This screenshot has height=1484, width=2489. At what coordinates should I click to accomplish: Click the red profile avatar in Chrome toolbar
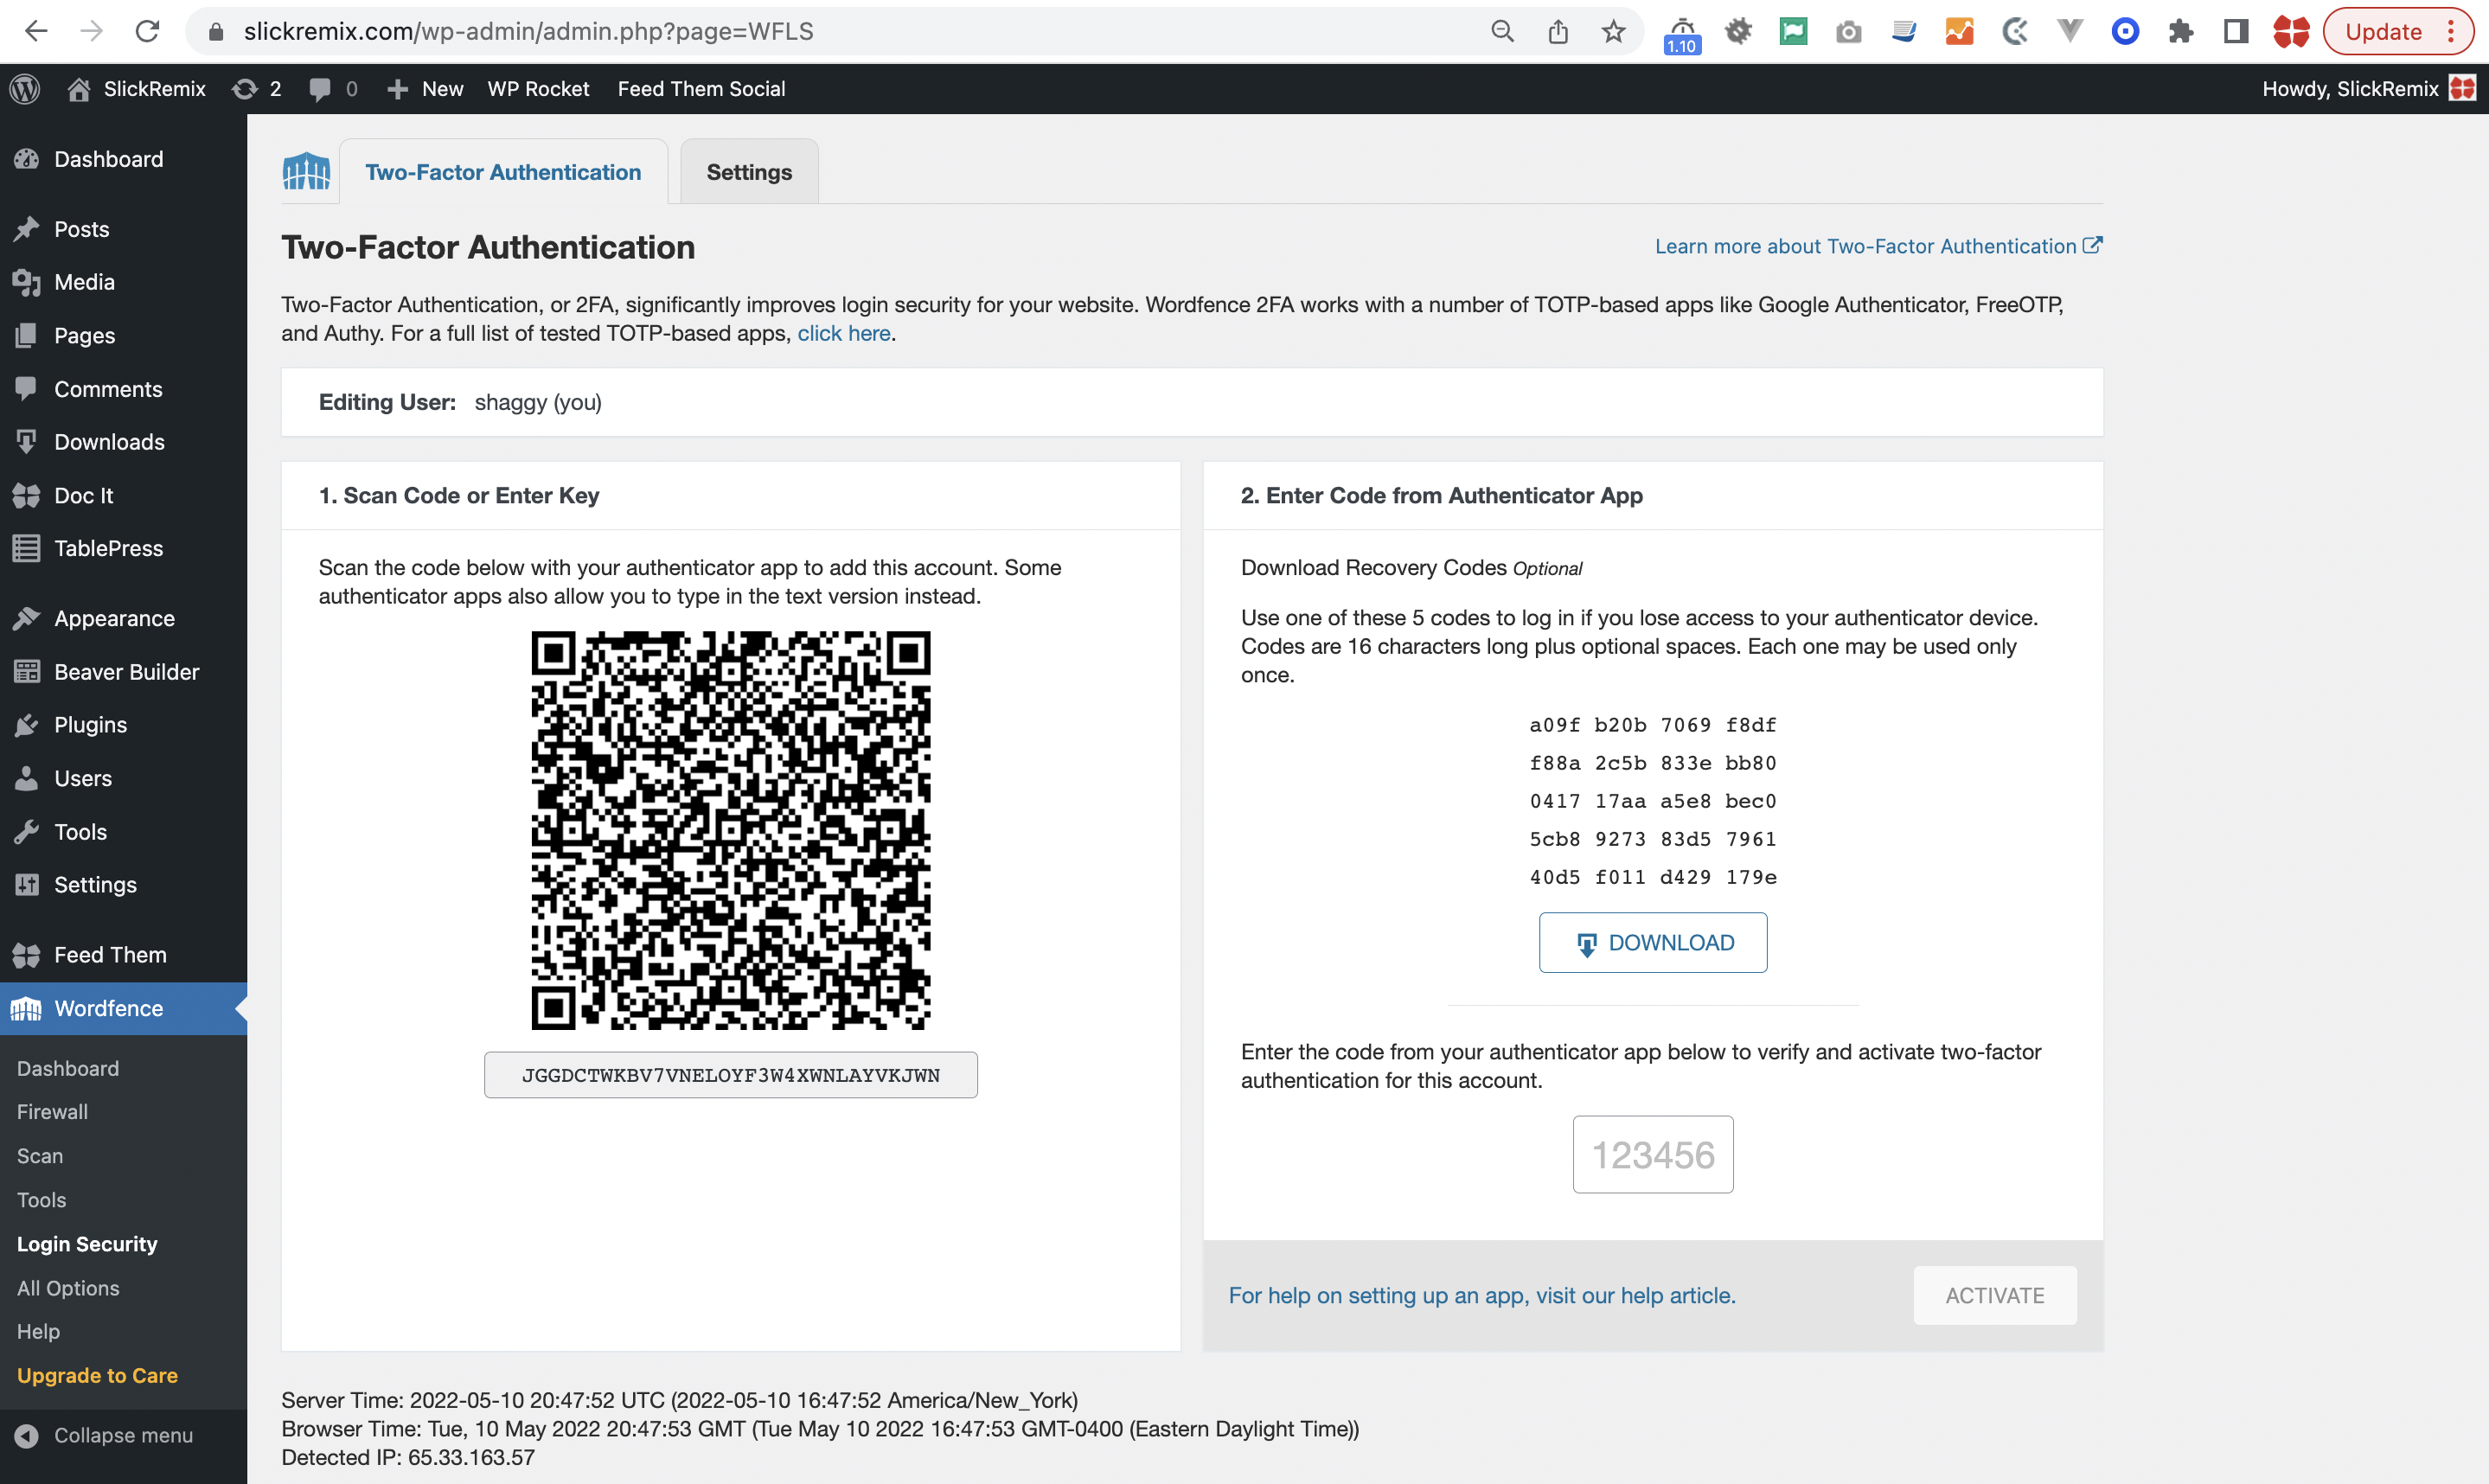point(2291,31)
